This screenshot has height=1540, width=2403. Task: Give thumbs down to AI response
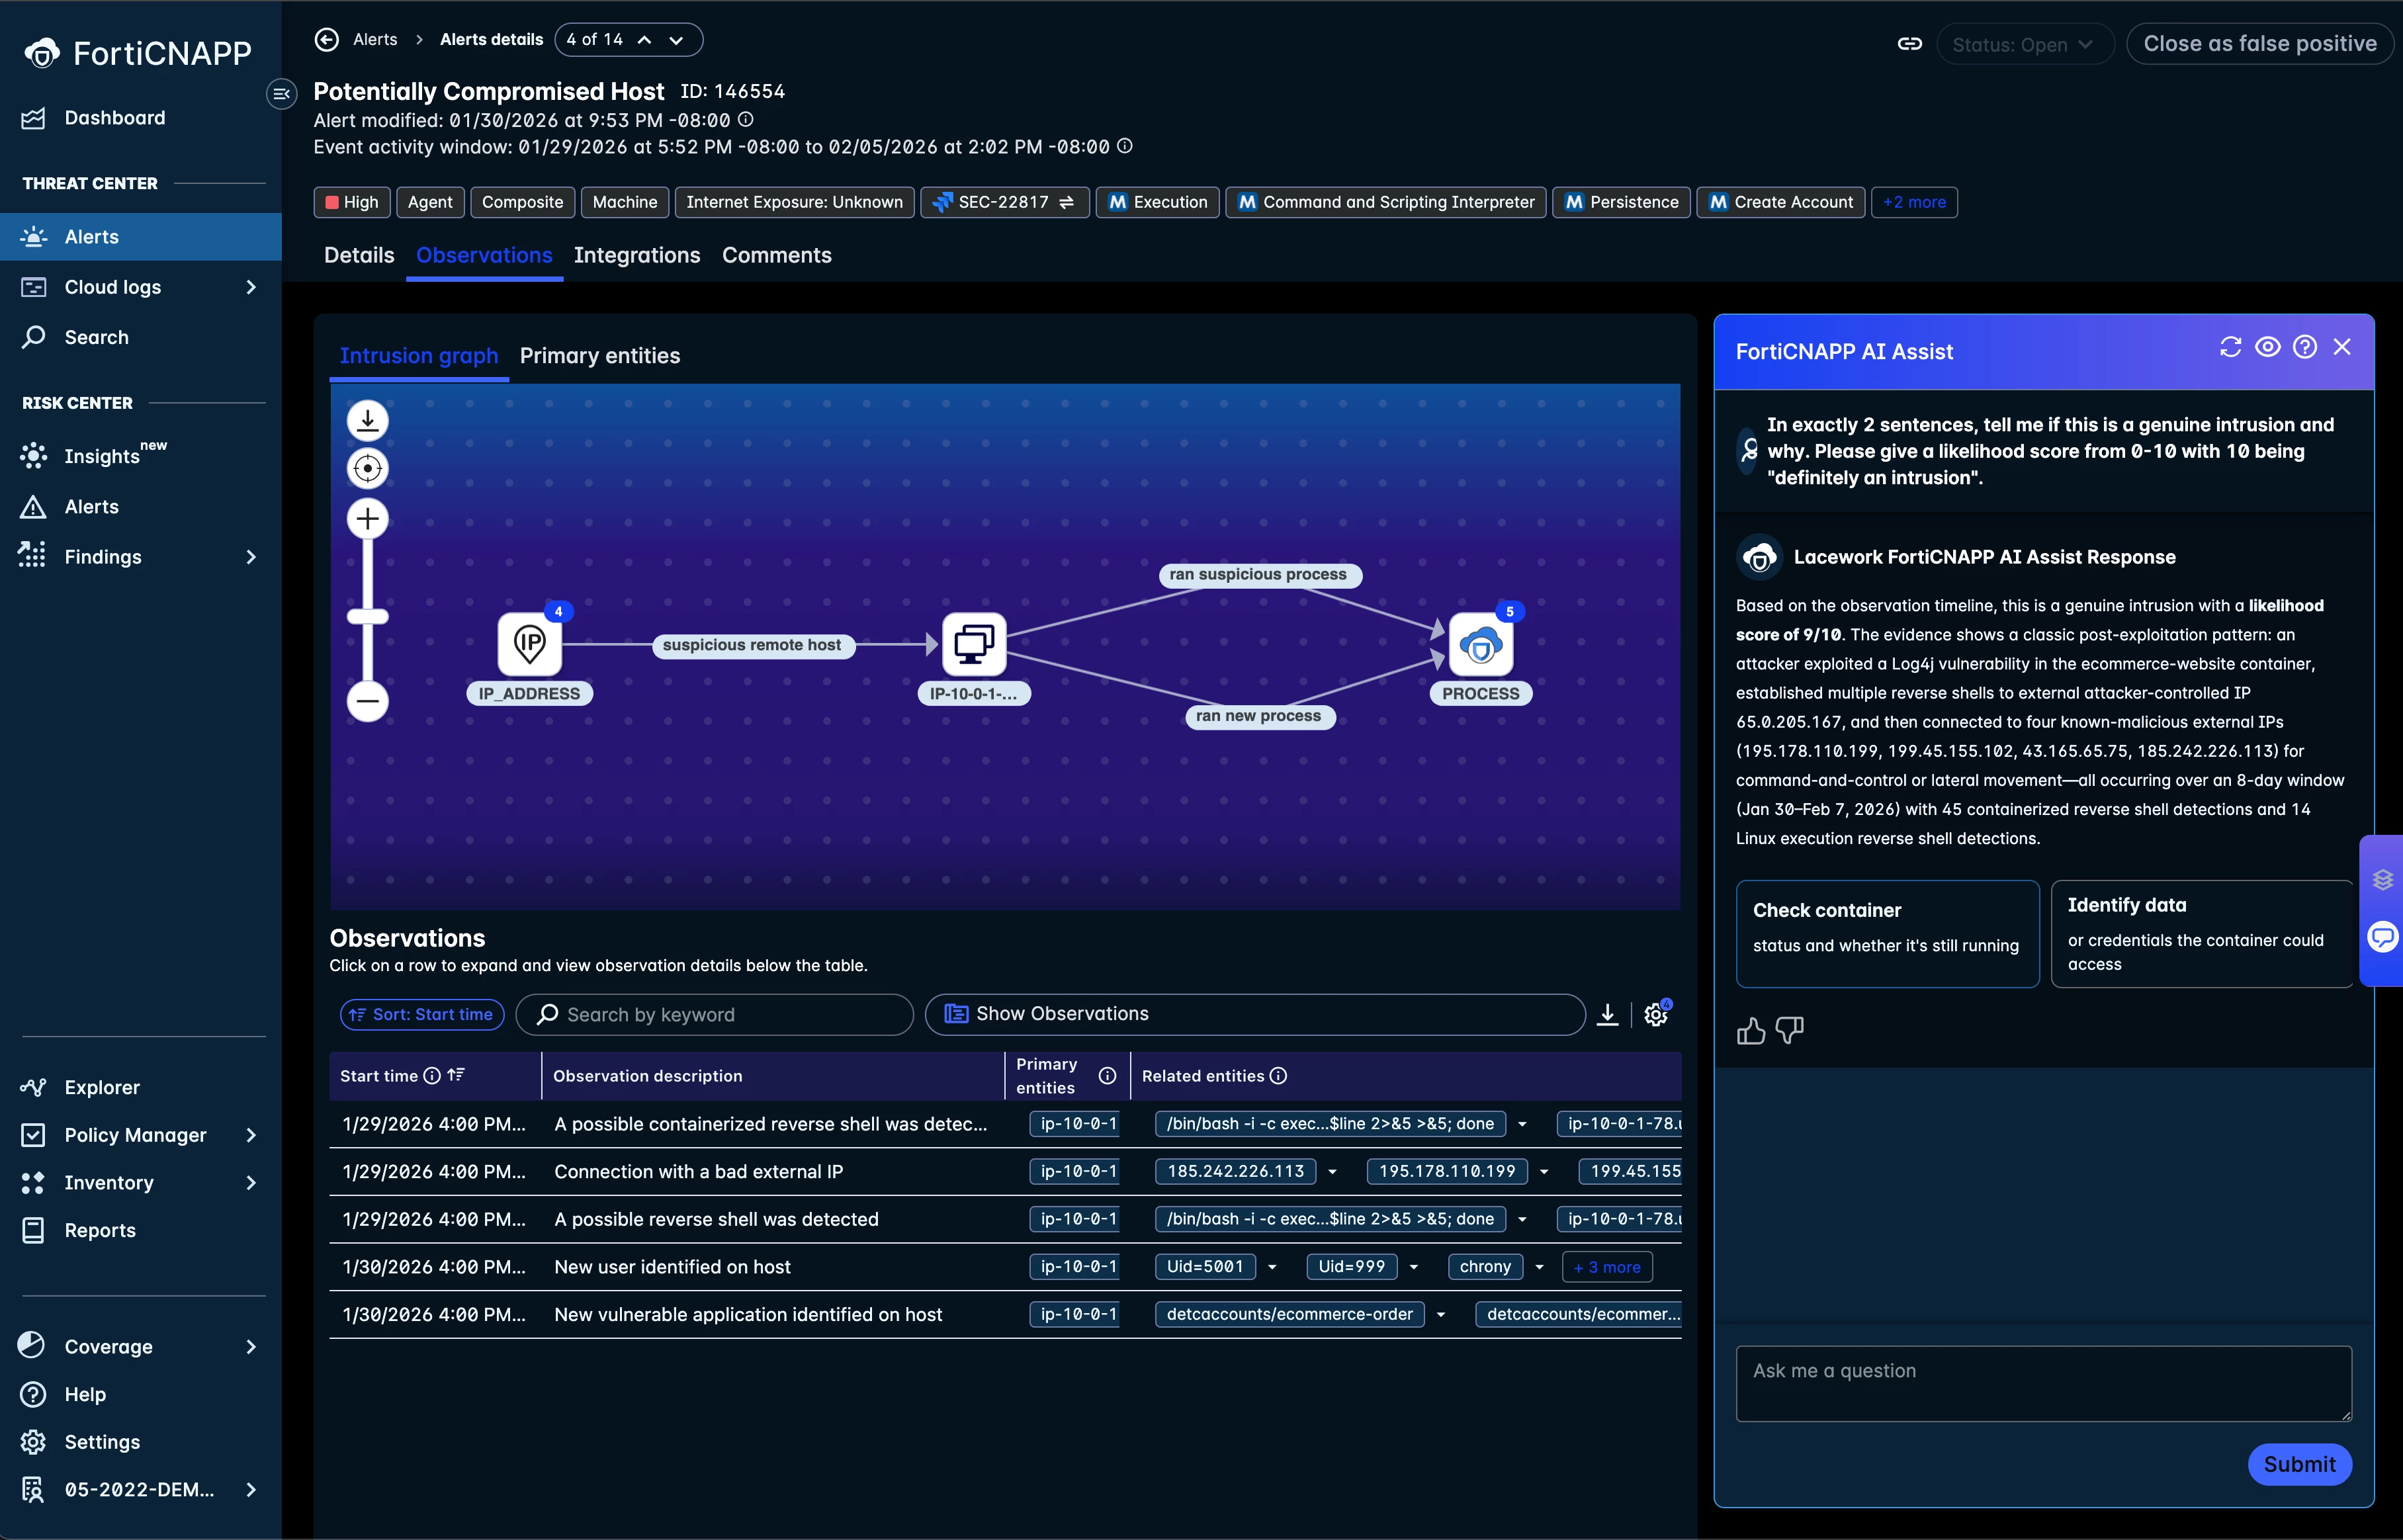coord(1789,1030)
